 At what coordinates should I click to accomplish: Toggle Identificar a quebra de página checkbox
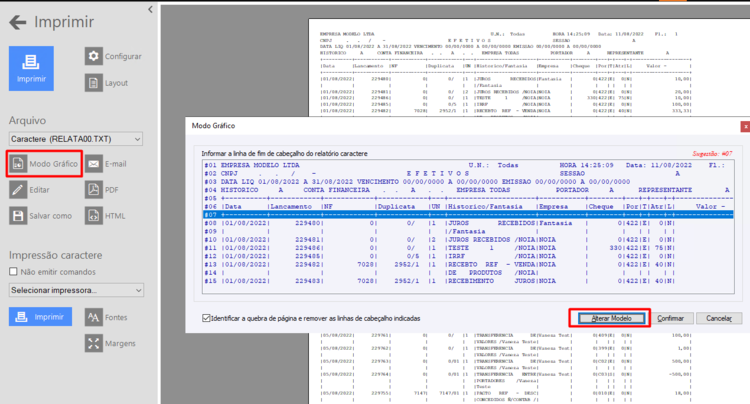tap(206, 318)
